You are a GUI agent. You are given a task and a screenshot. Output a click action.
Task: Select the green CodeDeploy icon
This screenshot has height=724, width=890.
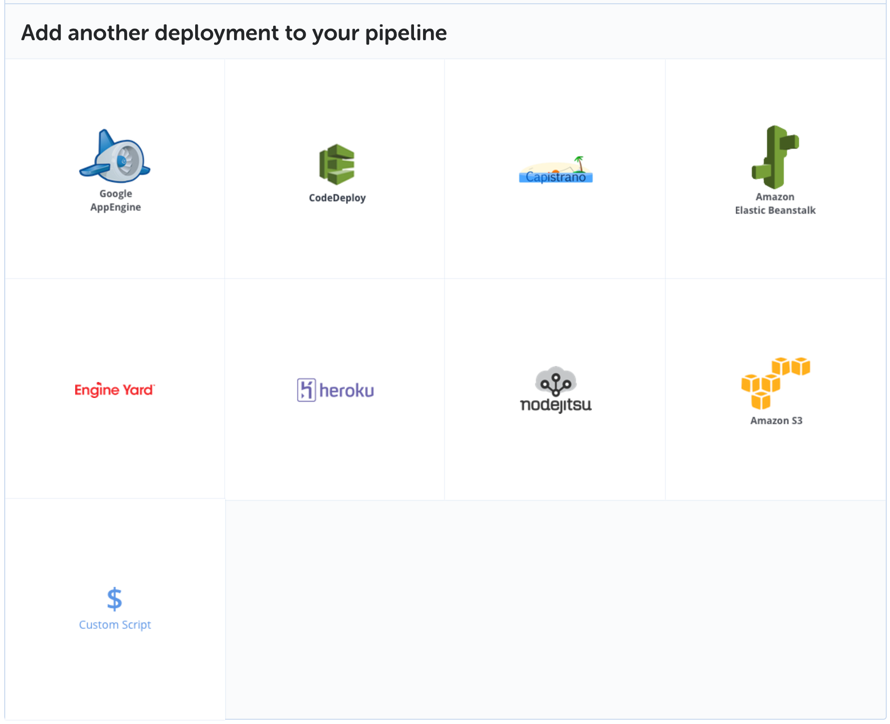(337, 165)
